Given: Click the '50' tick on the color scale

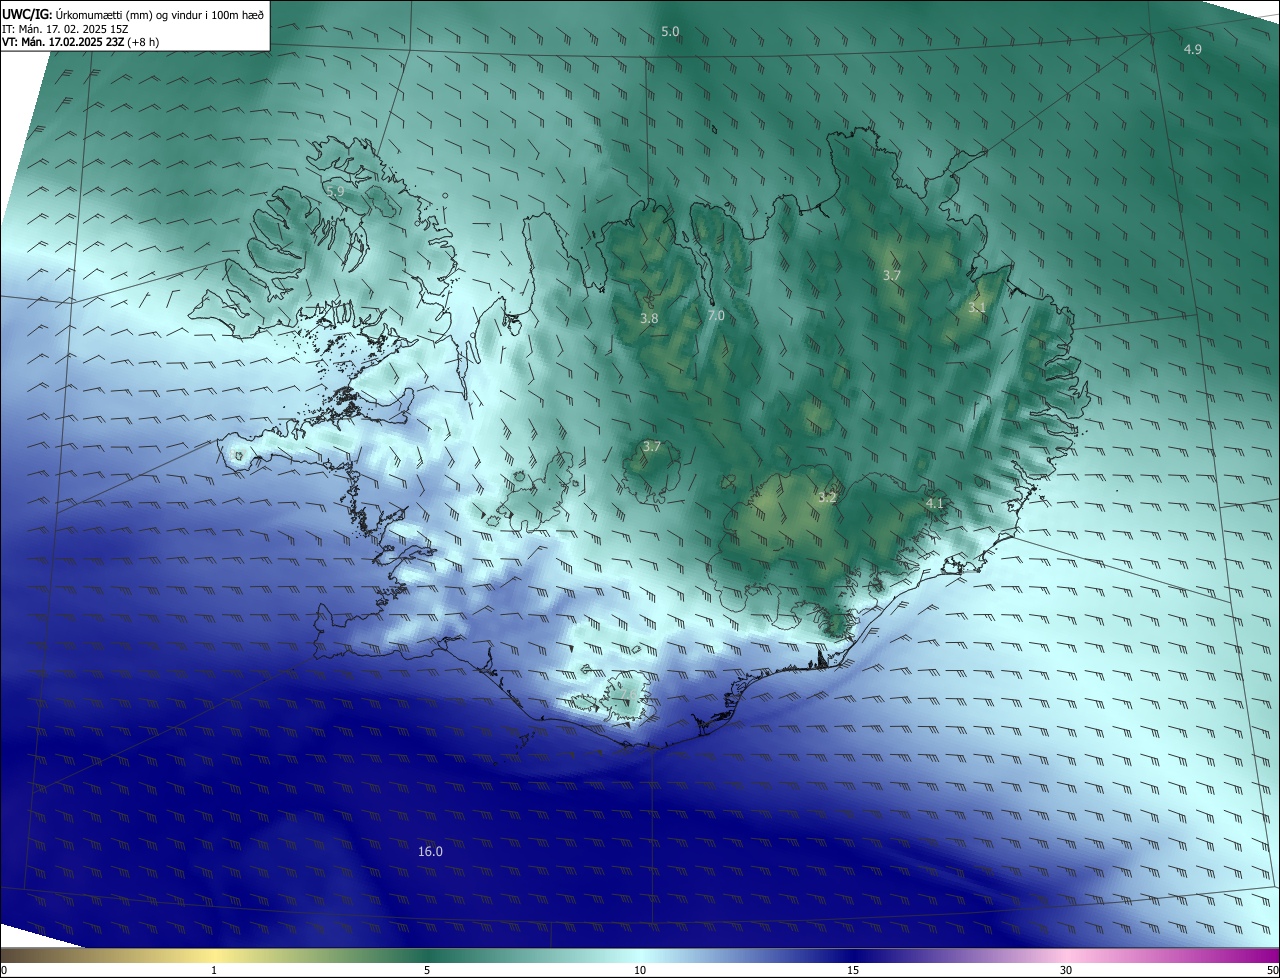Looking at the screenshot, I should (1272, 971).
